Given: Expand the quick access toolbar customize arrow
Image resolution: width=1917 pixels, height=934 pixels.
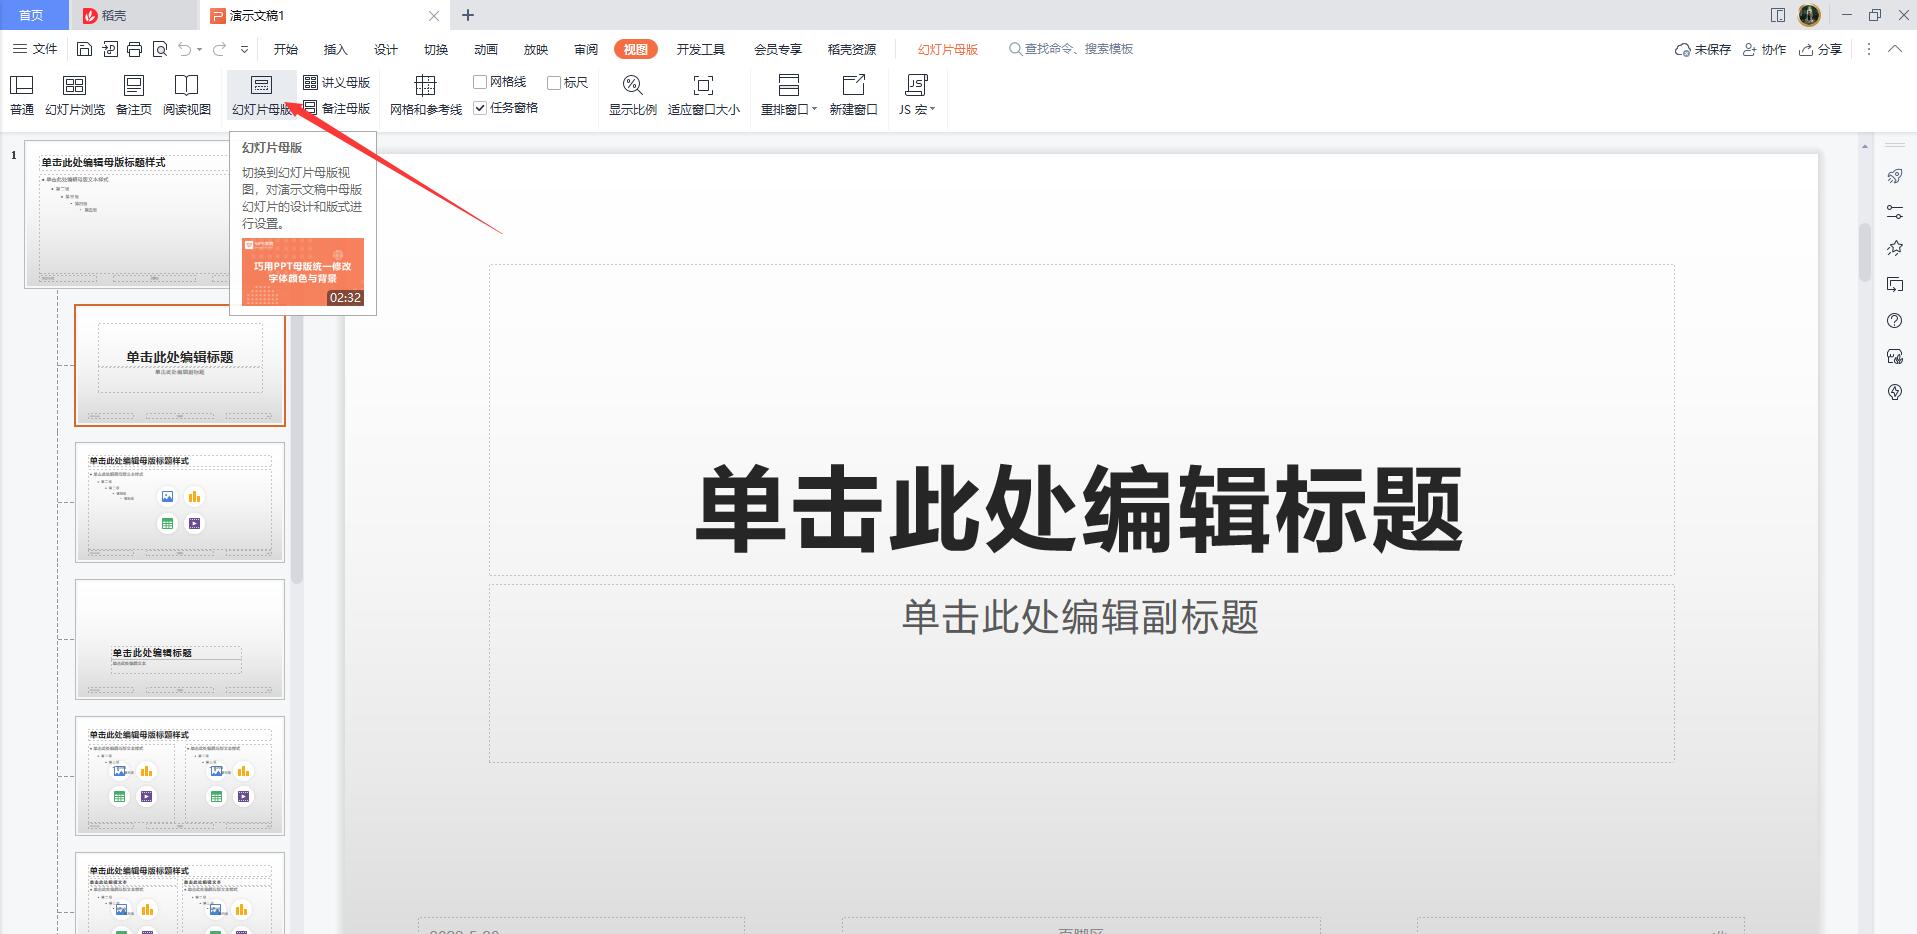Looking at the screenshot, I should 245,49.
